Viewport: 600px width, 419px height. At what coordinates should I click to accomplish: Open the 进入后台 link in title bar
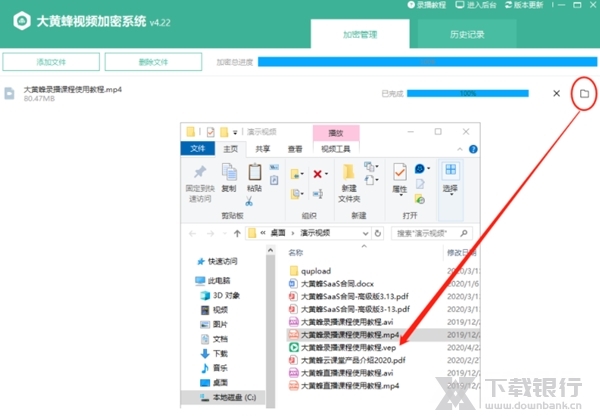coord(476,5)
